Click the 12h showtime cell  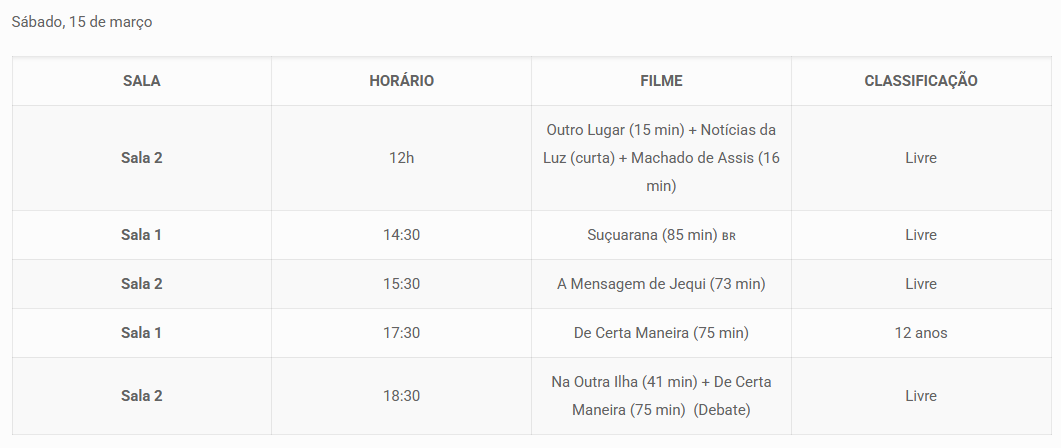[401, 158]
